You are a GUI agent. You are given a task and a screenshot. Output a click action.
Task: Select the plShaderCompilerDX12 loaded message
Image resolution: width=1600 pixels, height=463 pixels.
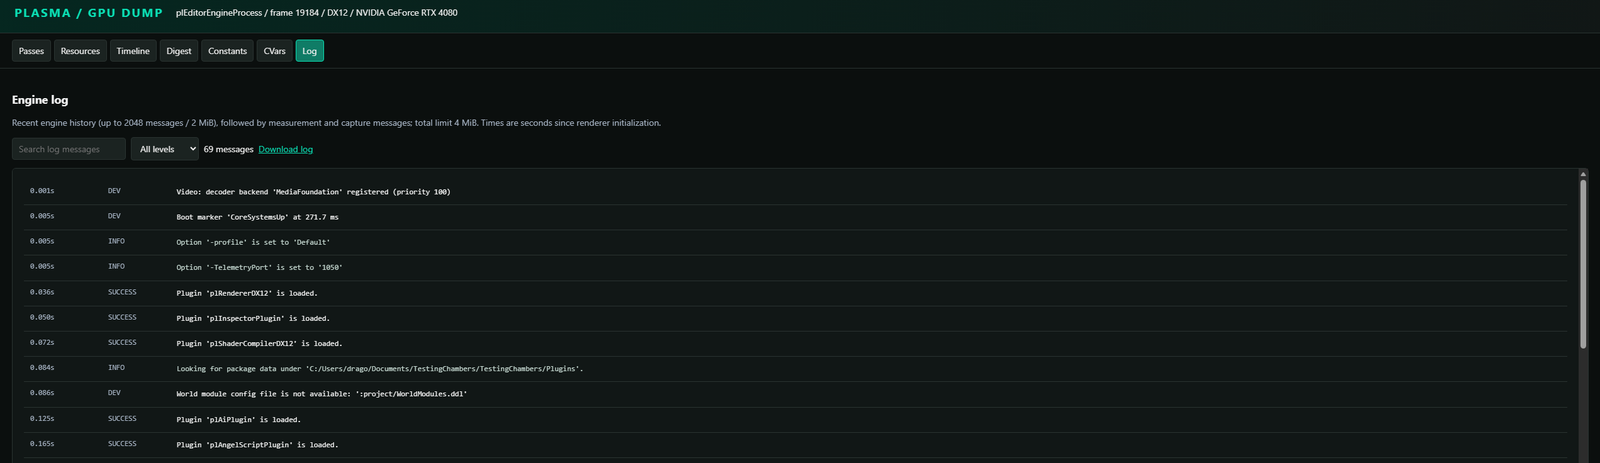click(259, 343)
